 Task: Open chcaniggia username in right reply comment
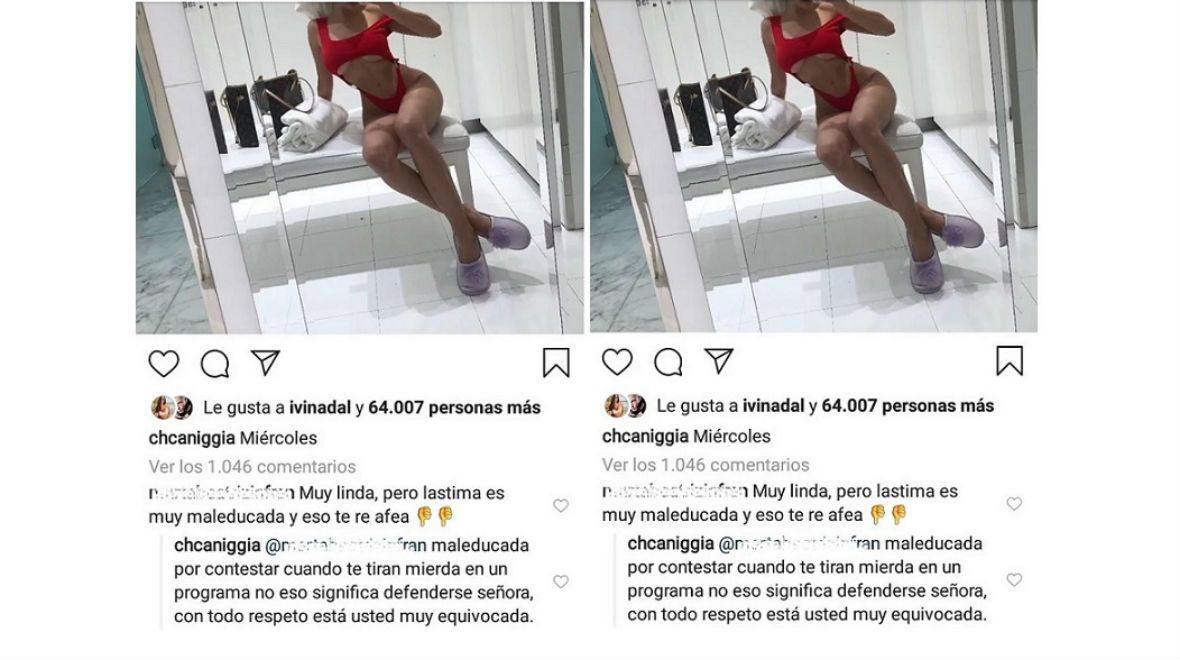pos(671,543)
